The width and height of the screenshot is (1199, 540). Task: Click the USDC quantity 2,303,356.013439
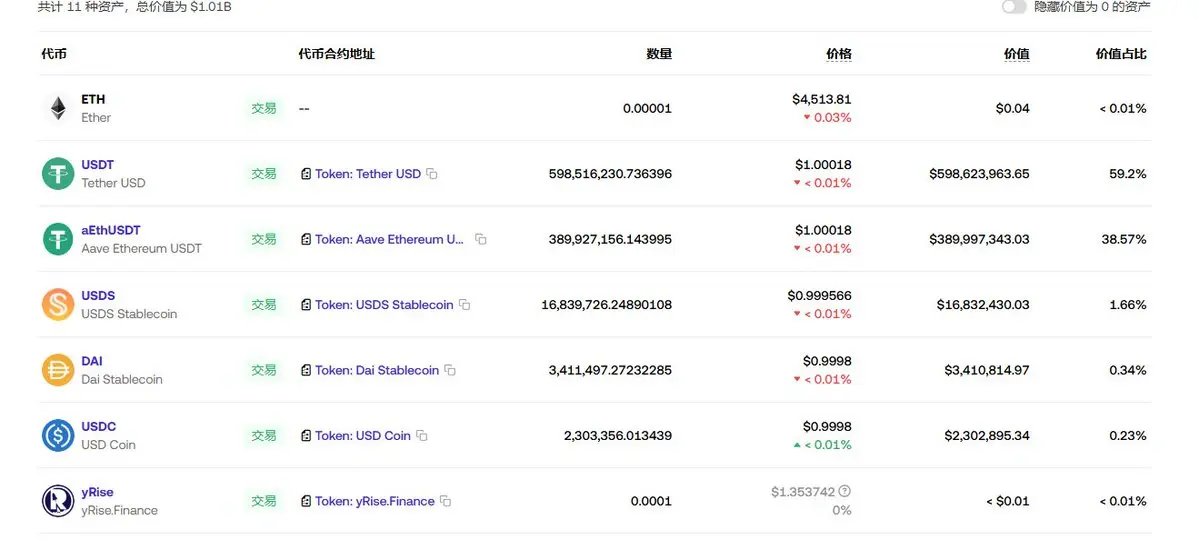618,435
